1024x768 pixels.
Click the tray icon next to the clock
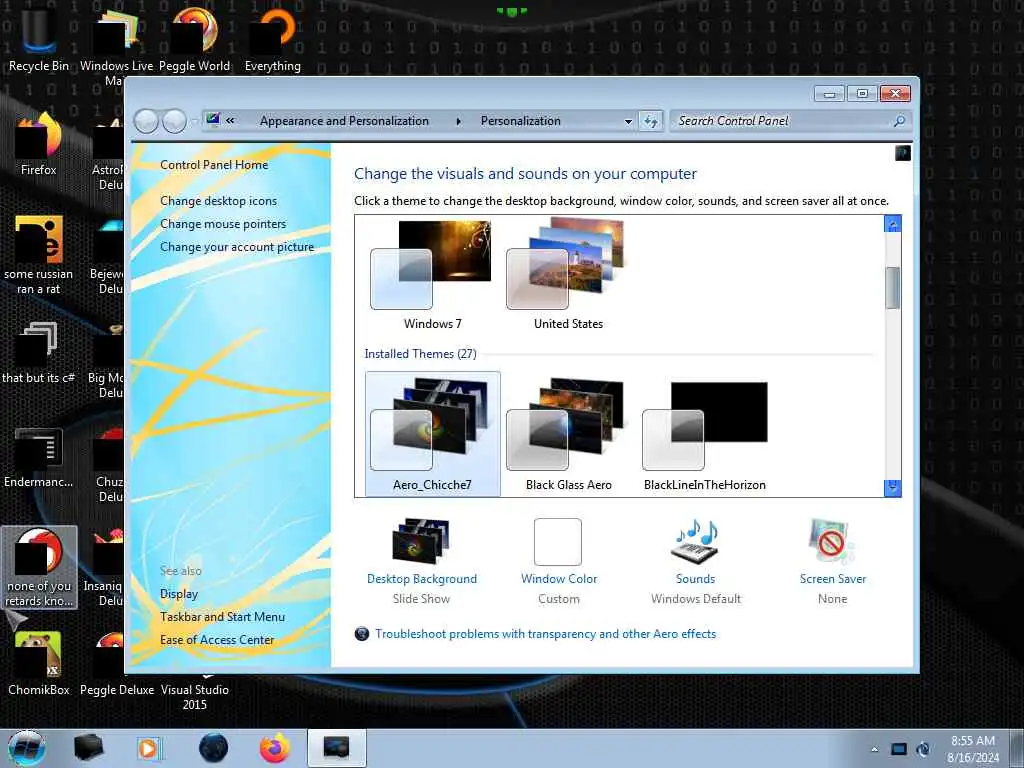tap(923, 749)
